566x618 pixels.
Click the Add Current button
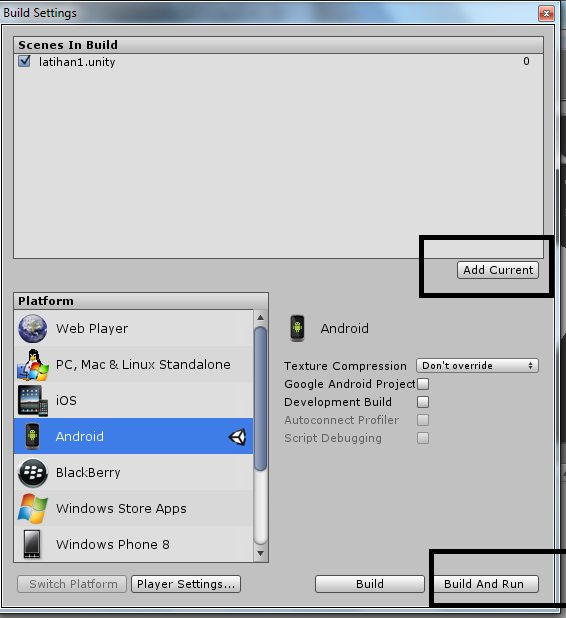click(x=498, y=270)
